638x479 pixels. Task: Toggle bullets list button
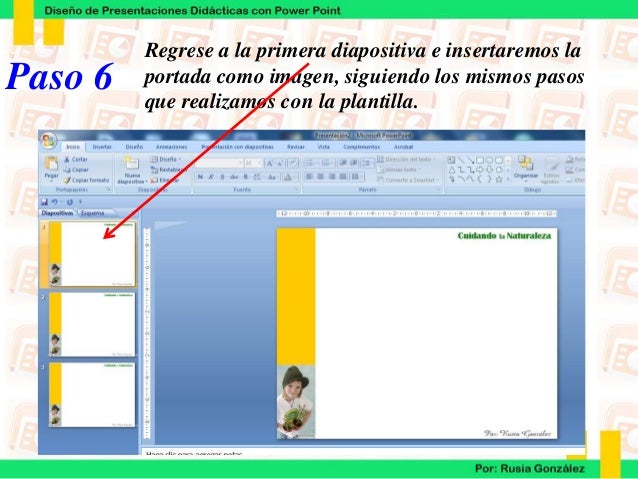[310, 164]
